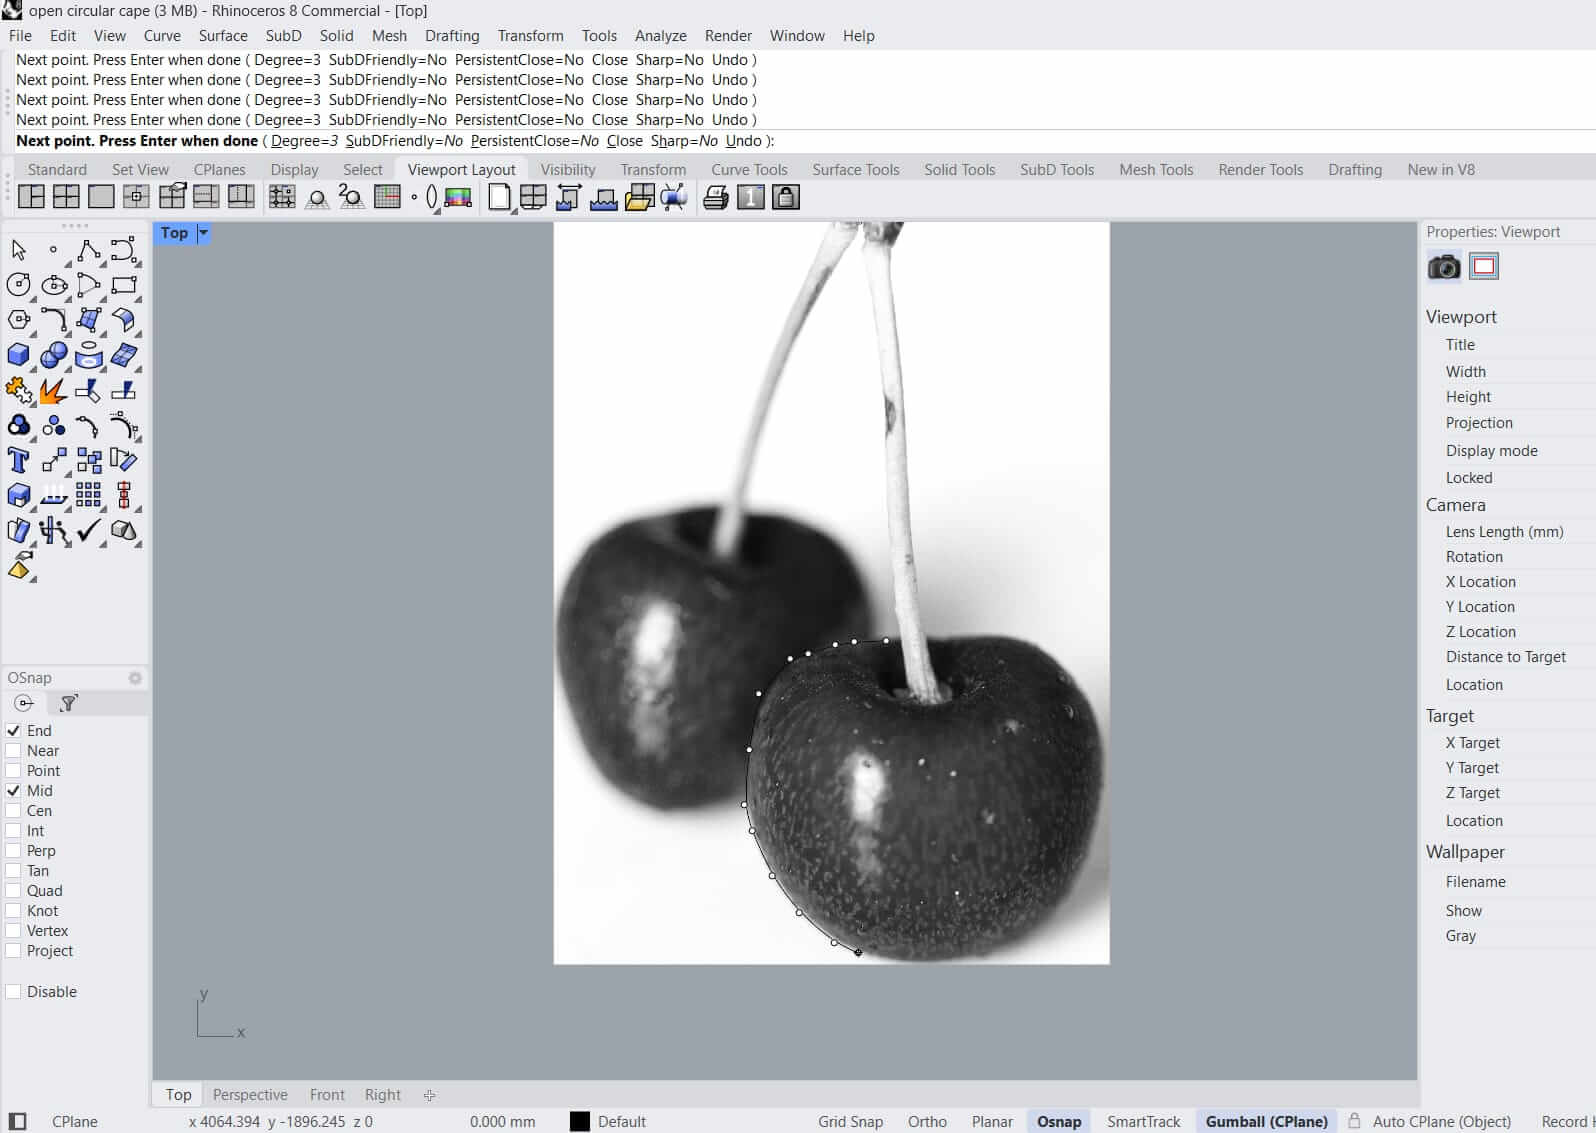
Task: Click the black Default layer swatch
Action: (580, 1121)
